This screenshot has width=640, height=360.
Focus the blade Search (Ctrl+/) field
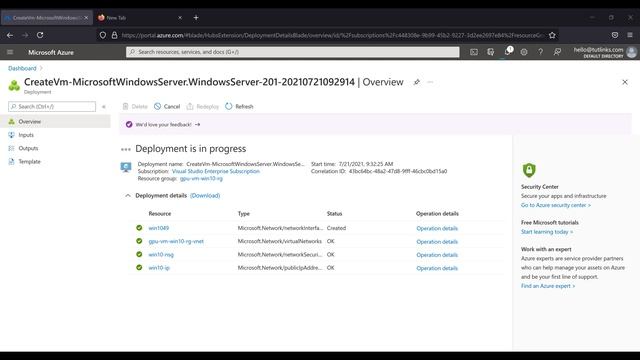52,107
